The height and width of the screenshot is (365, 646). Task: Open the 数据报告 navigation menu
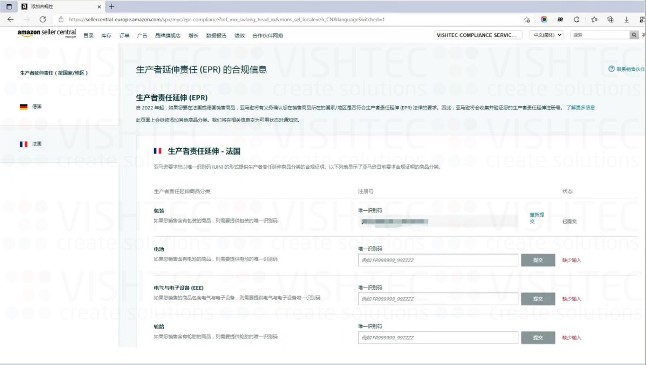(x=216, y=35)
